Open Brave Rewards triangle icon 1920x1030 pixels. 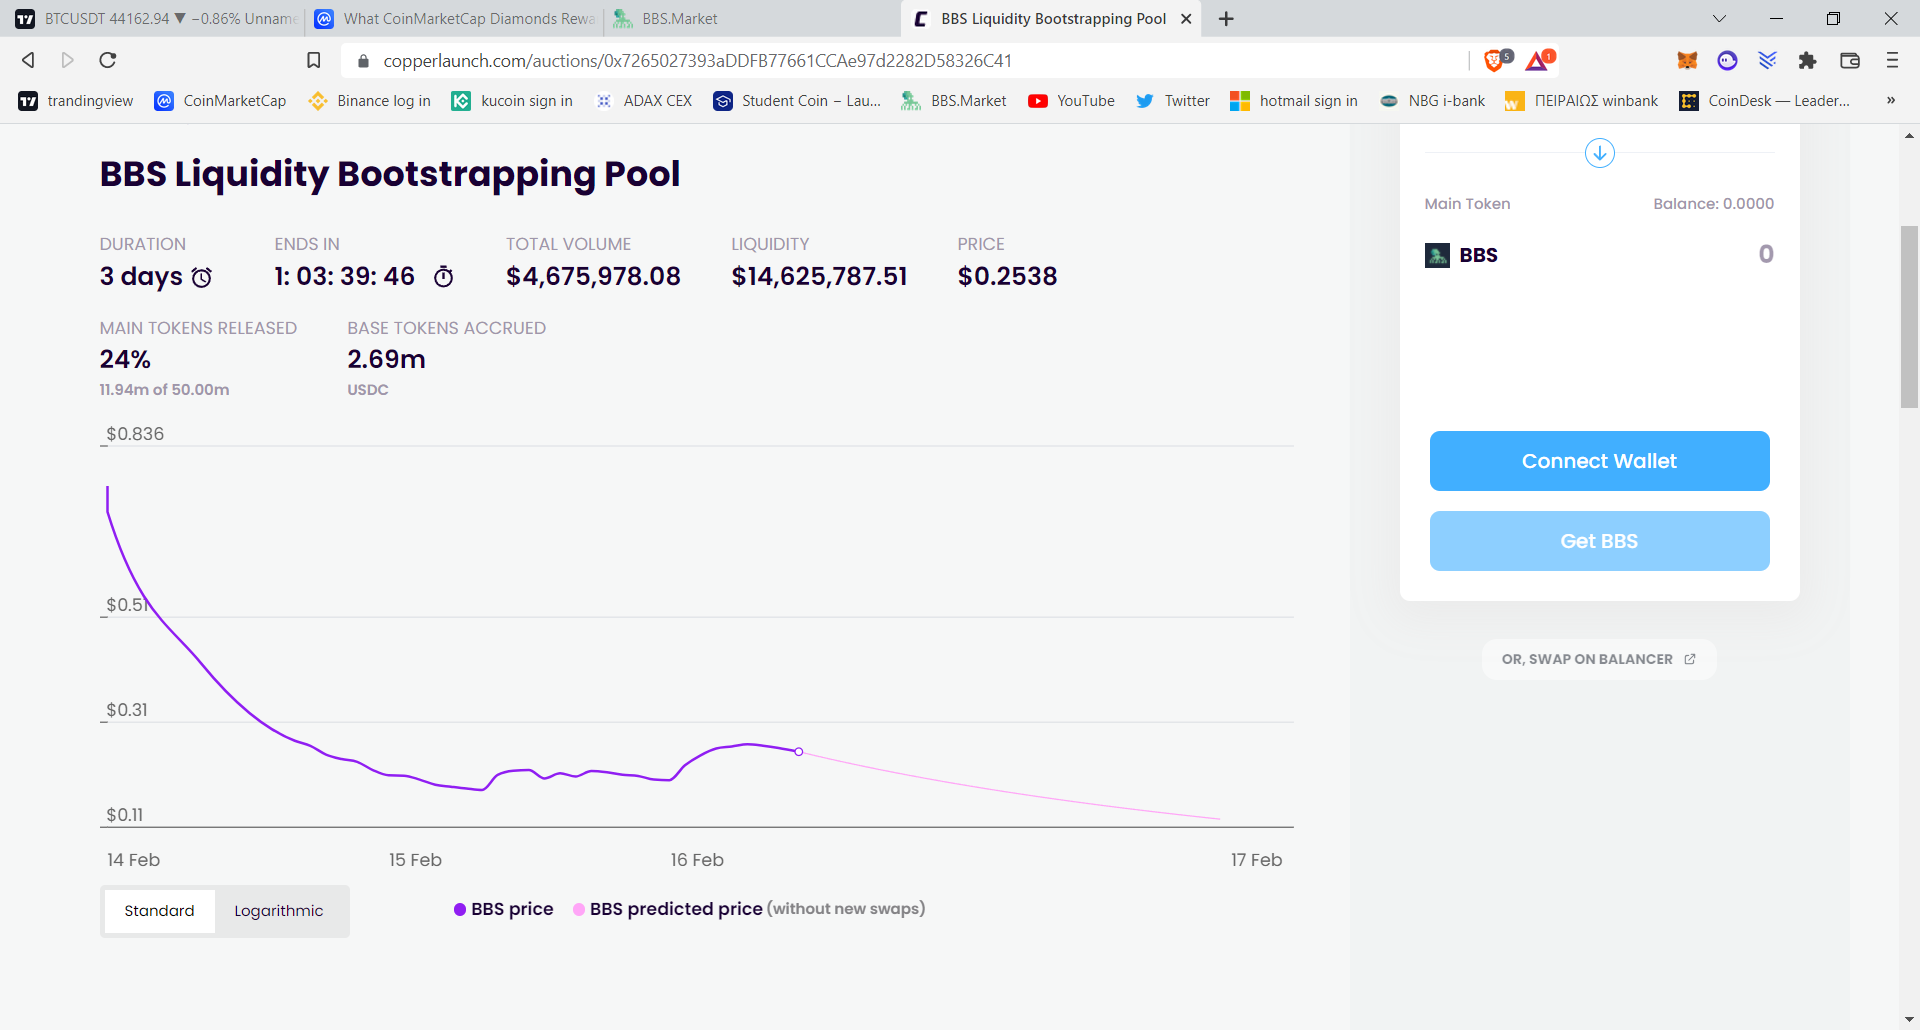coord(1539,60)
